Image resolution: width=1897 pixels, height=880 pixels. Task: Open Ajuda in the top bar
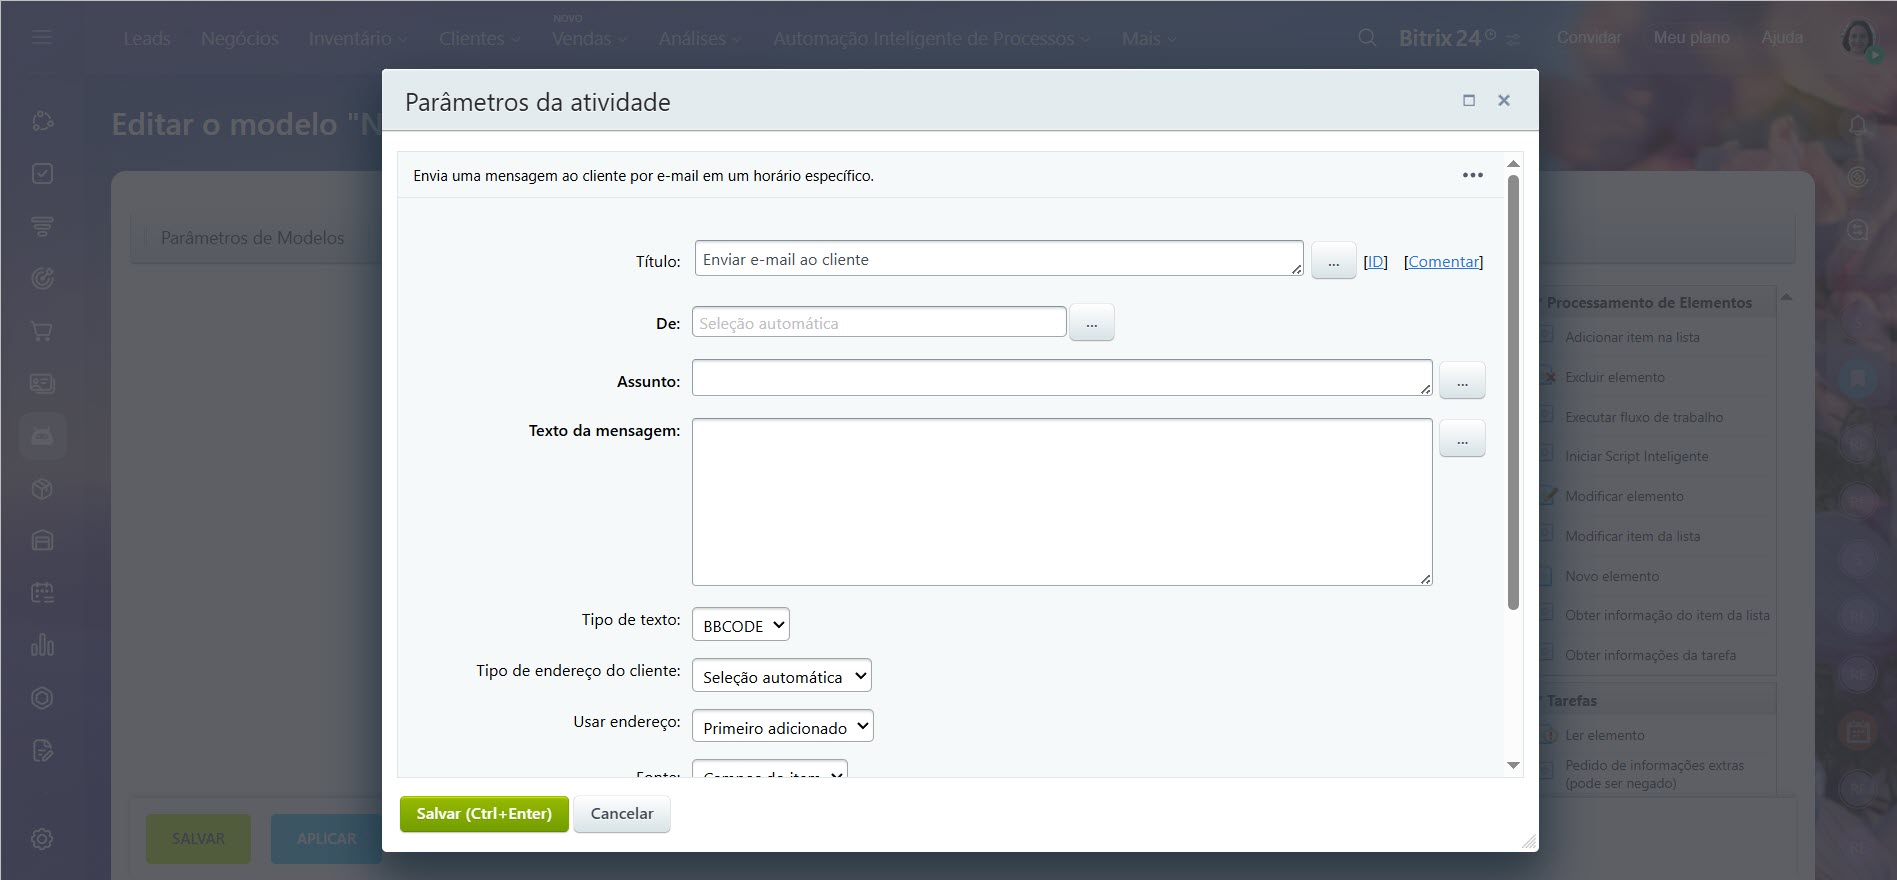point(1782,37)
